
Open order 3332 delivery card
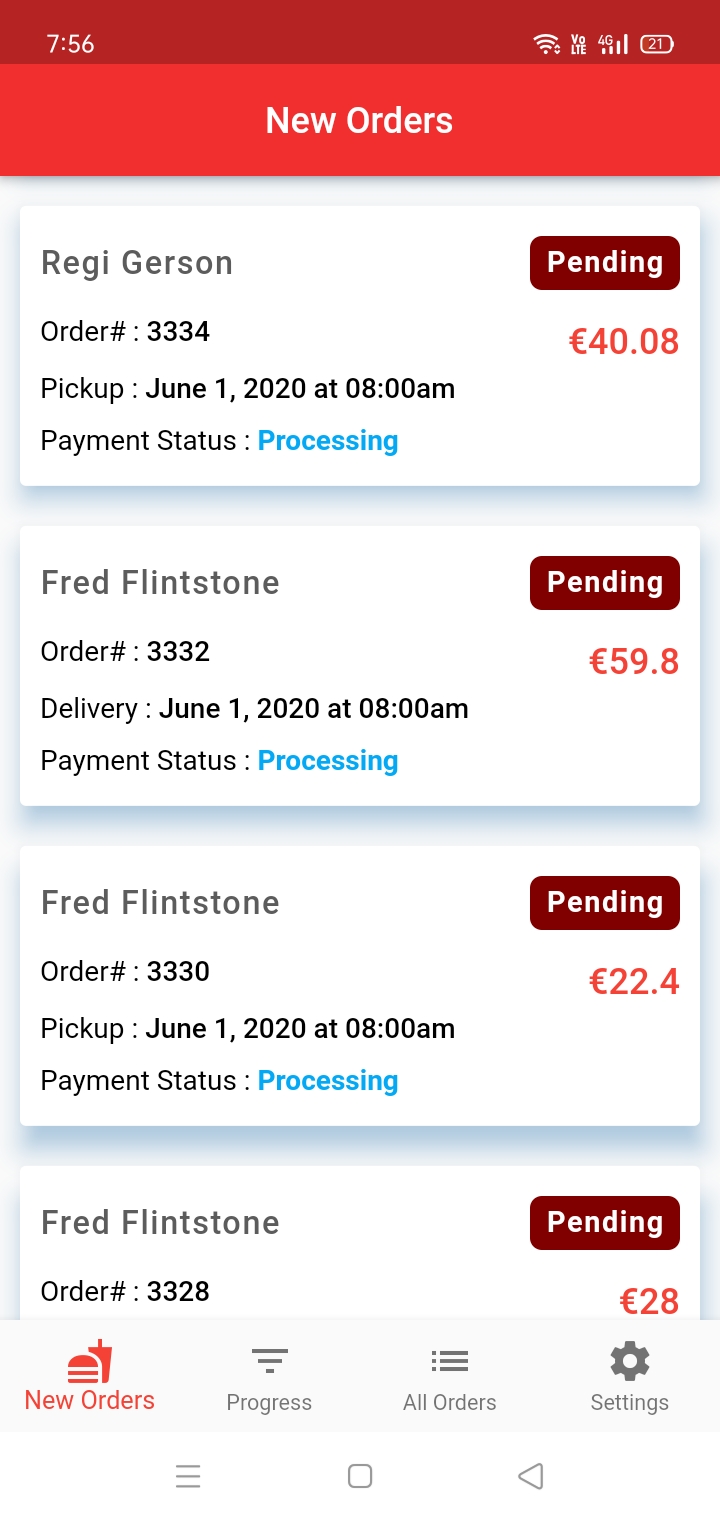click(360, 666)
